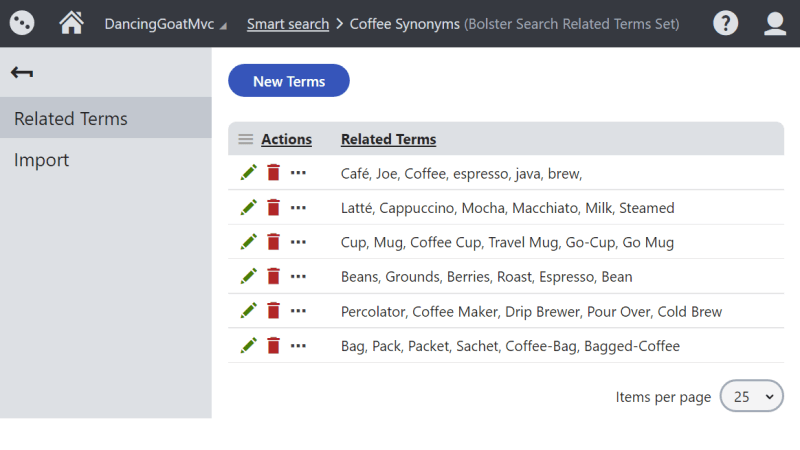Viewport: 800px width, 450px height.
Task: Edit the Percolator, Coffee Maker row
Action: [x=249, y=311]
